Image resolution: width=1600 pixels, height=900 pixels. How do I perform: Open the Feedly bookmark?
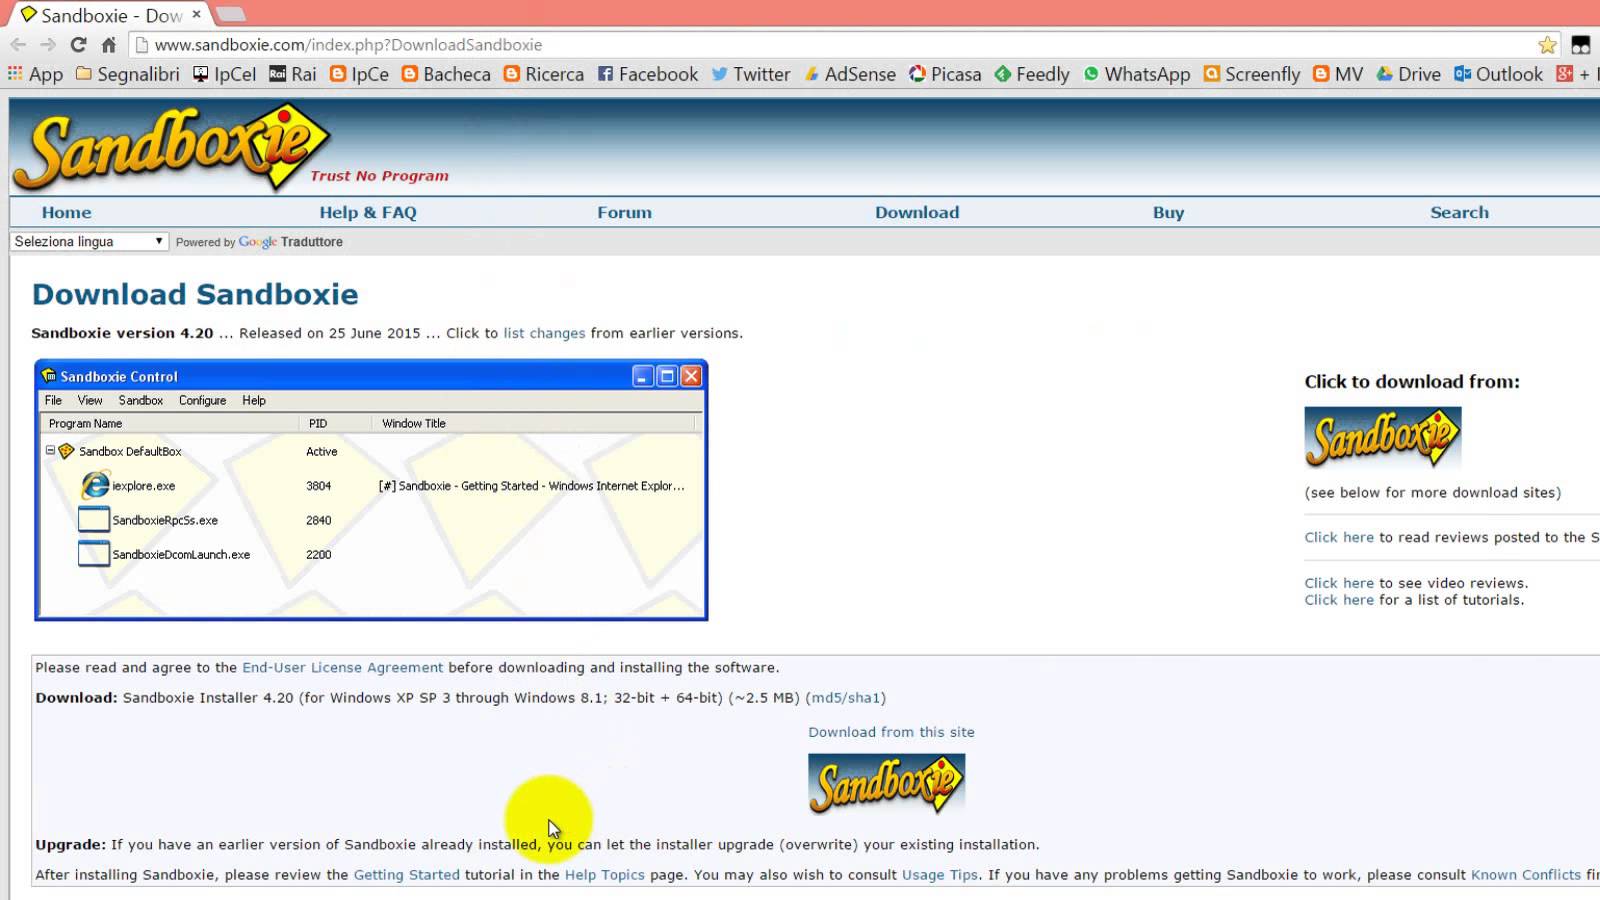click(1032, 74)
